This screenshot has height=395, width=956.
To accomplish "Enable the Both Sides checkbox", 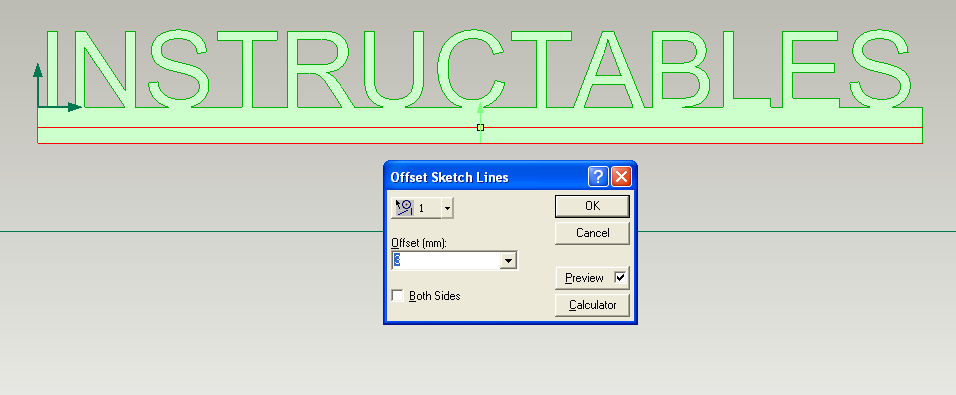I will 398,296.
